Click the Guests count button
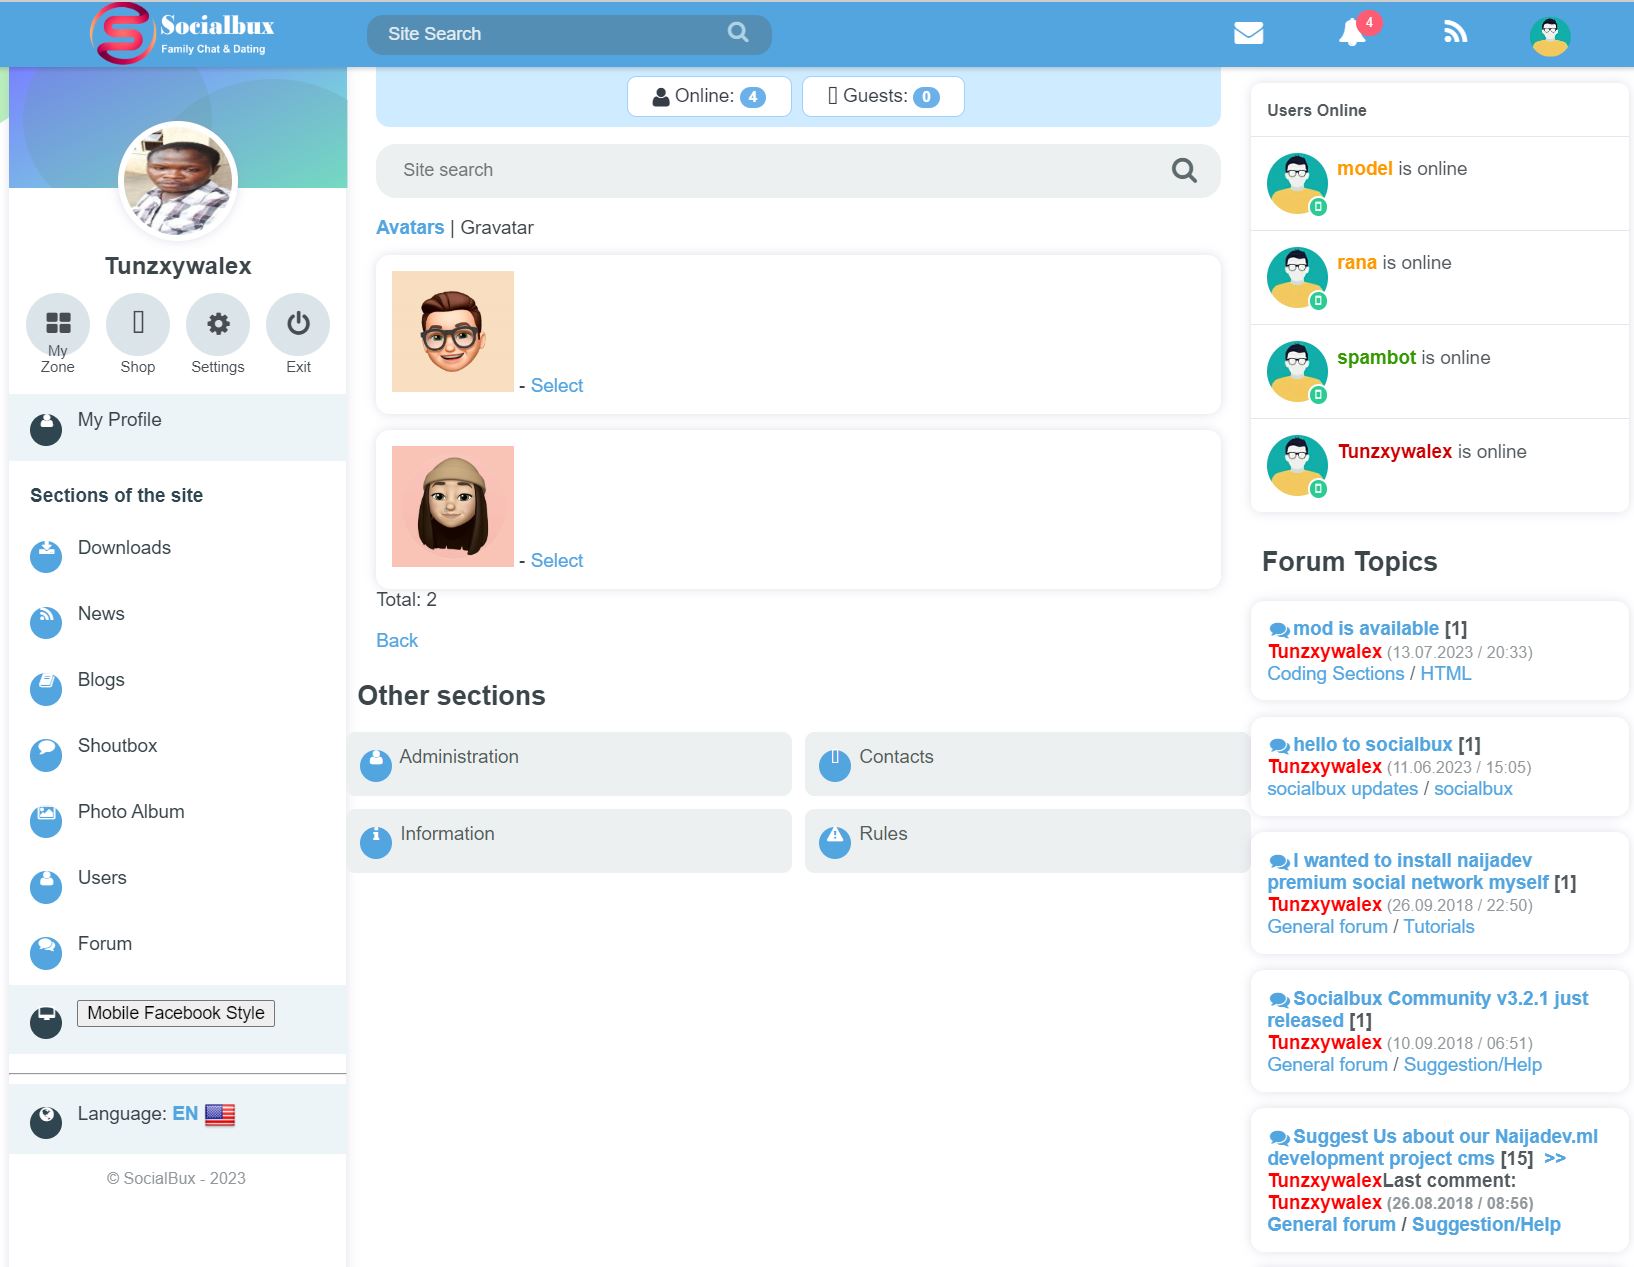This screenshot has height=1267, width=1634. click(x=883, y=96)
